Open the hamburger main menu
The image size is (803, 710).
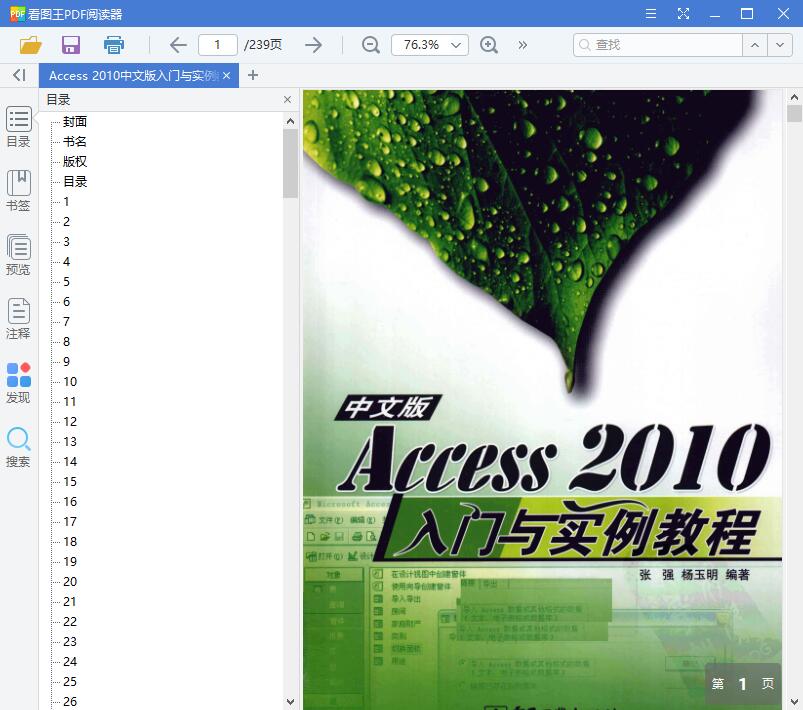click(x=650, y=13)
